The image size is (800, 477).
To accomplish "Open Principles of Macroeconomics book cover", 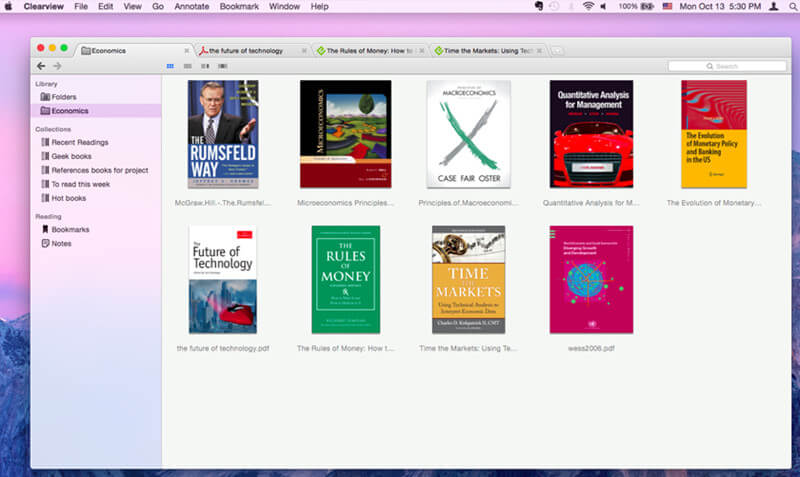I will tap(468, 134).
